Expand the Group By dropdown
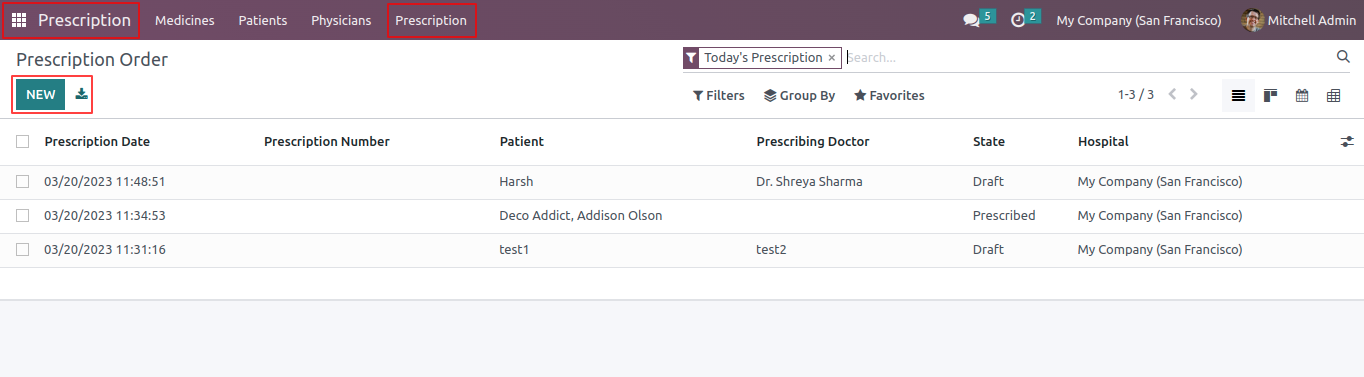The image size is (1364, 377). (799, 95)
